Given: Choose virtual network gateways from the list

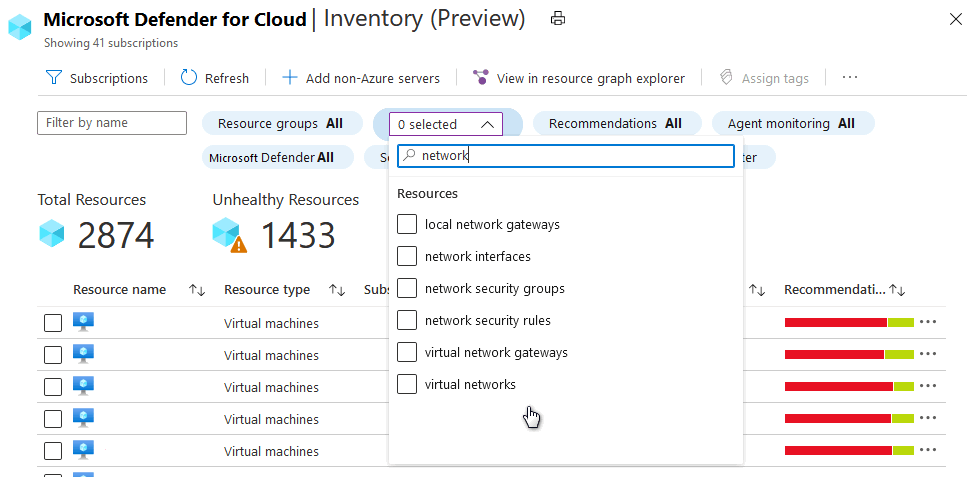Looking at the screenshot, I should [407, 352].
